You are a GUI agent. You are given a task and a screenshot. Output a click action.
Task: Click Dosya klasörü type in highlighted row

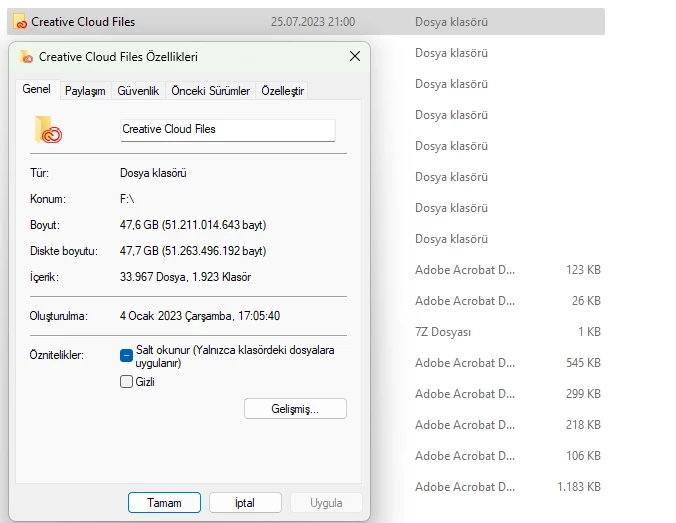(451, 22)
